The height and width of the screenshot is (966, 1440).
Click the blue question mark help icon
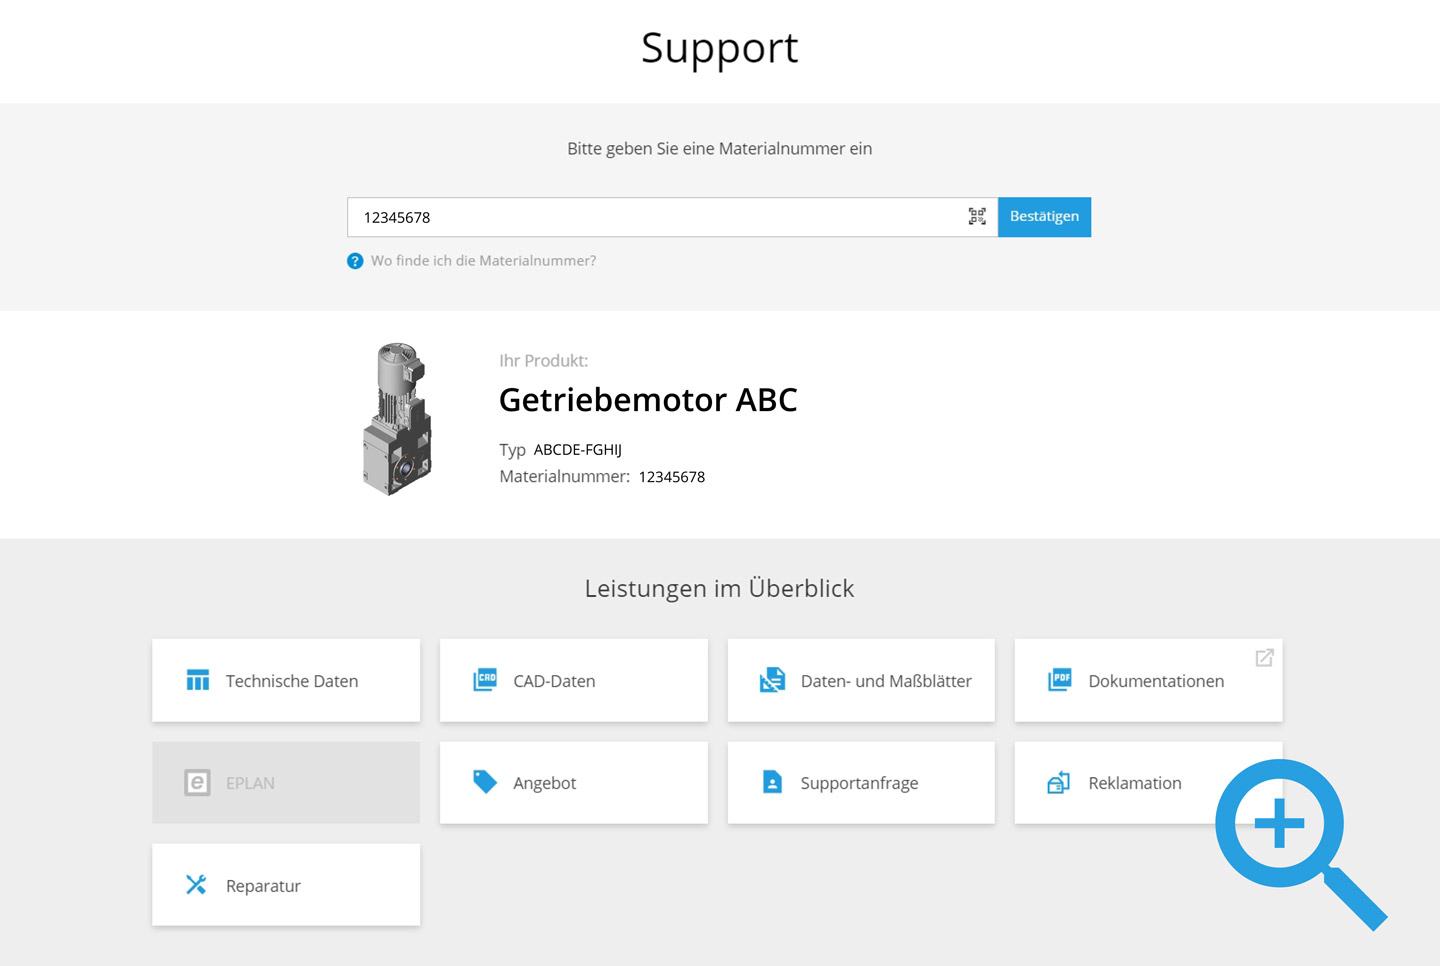coord(355,260)
